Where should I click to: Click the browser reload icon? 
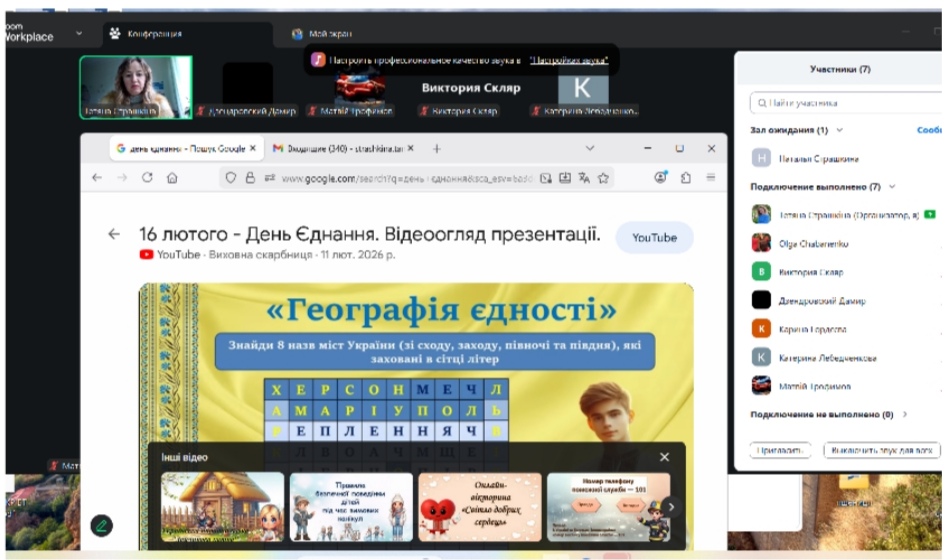click(147, 178)
